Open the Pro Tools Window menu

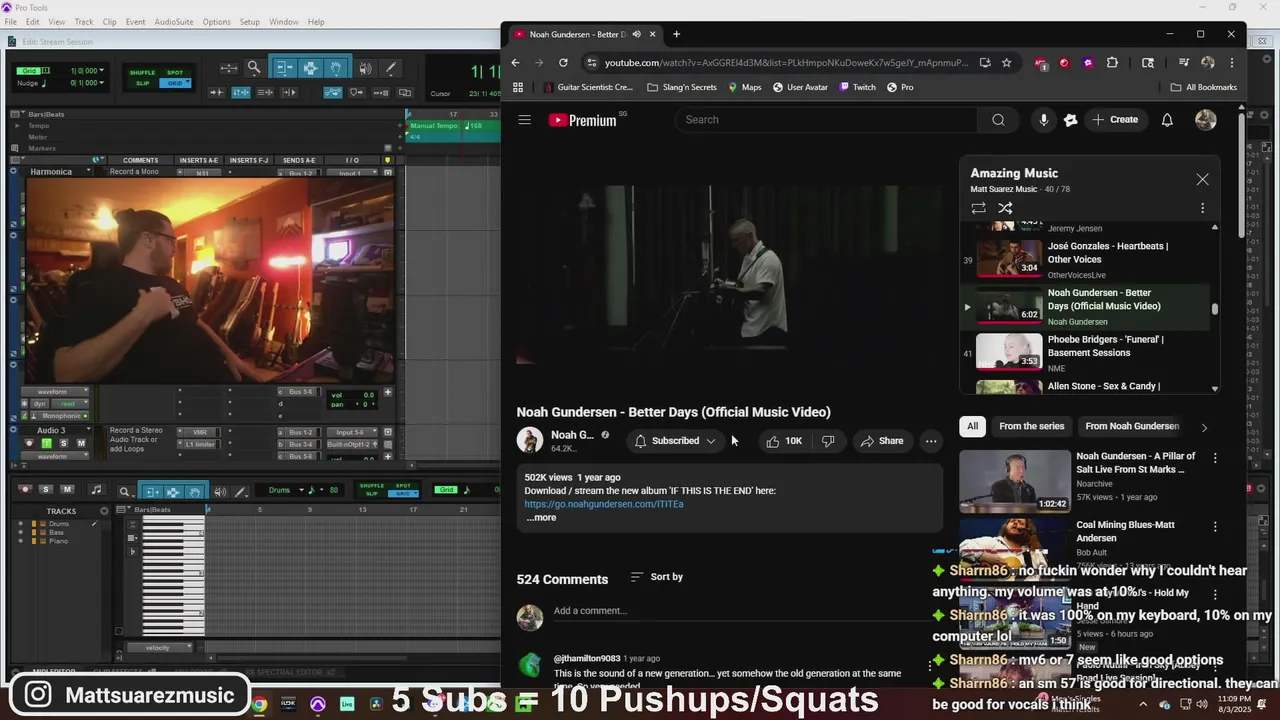point(283,22)
